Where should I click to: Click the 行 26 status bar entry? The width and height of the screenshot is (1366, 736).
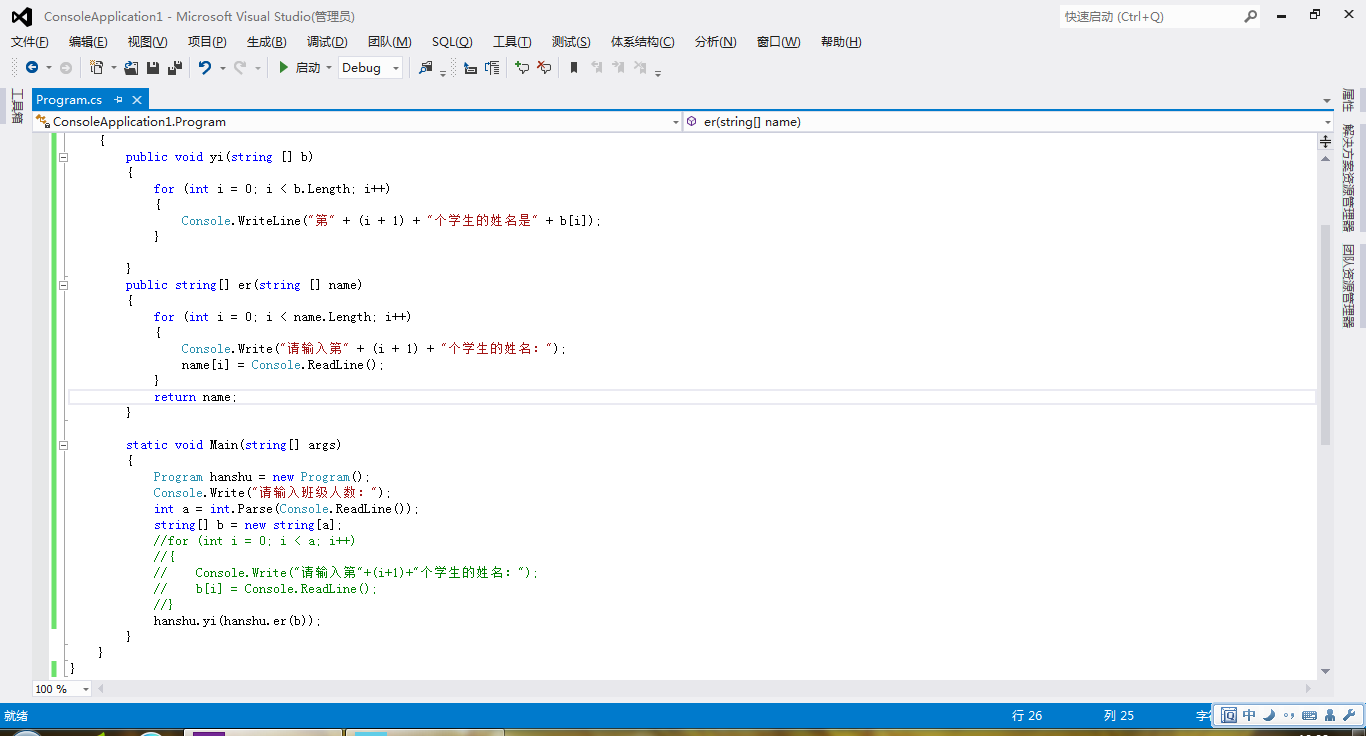[x=1027, y=716]
